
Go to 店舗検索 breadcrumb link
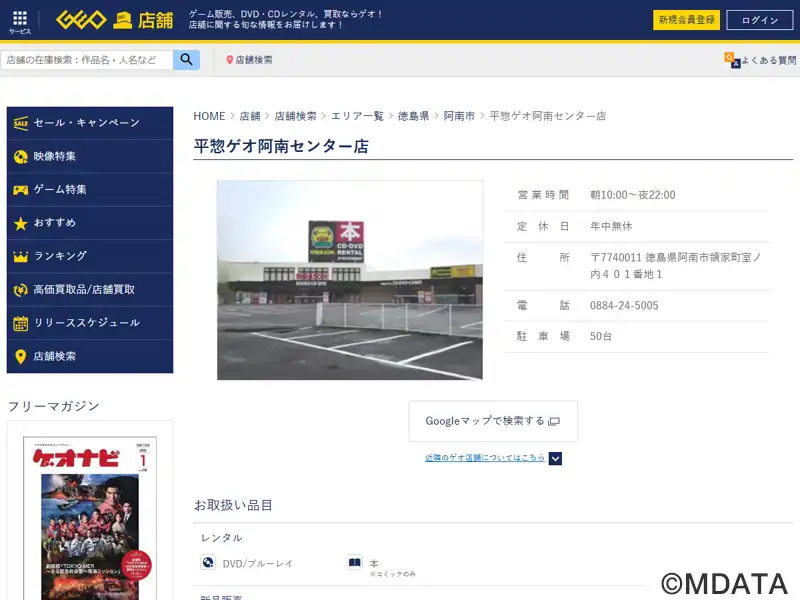click(295, 116)
